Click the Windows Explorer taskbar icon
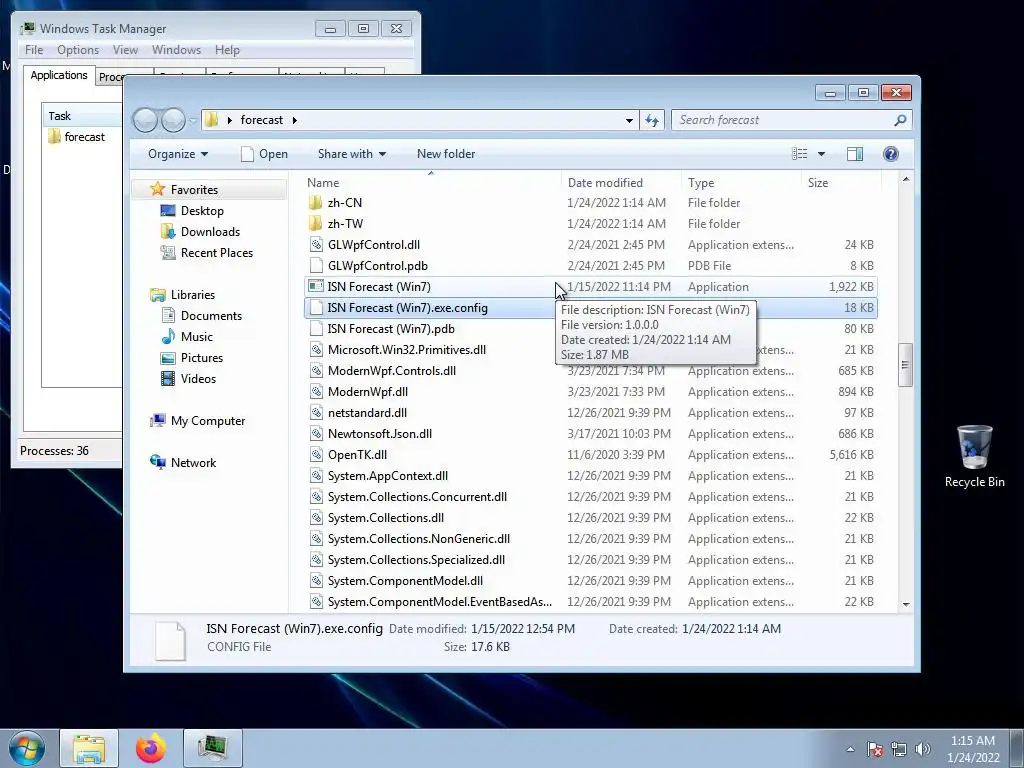Screen dimensions: 1024x768 coord(89,748)
